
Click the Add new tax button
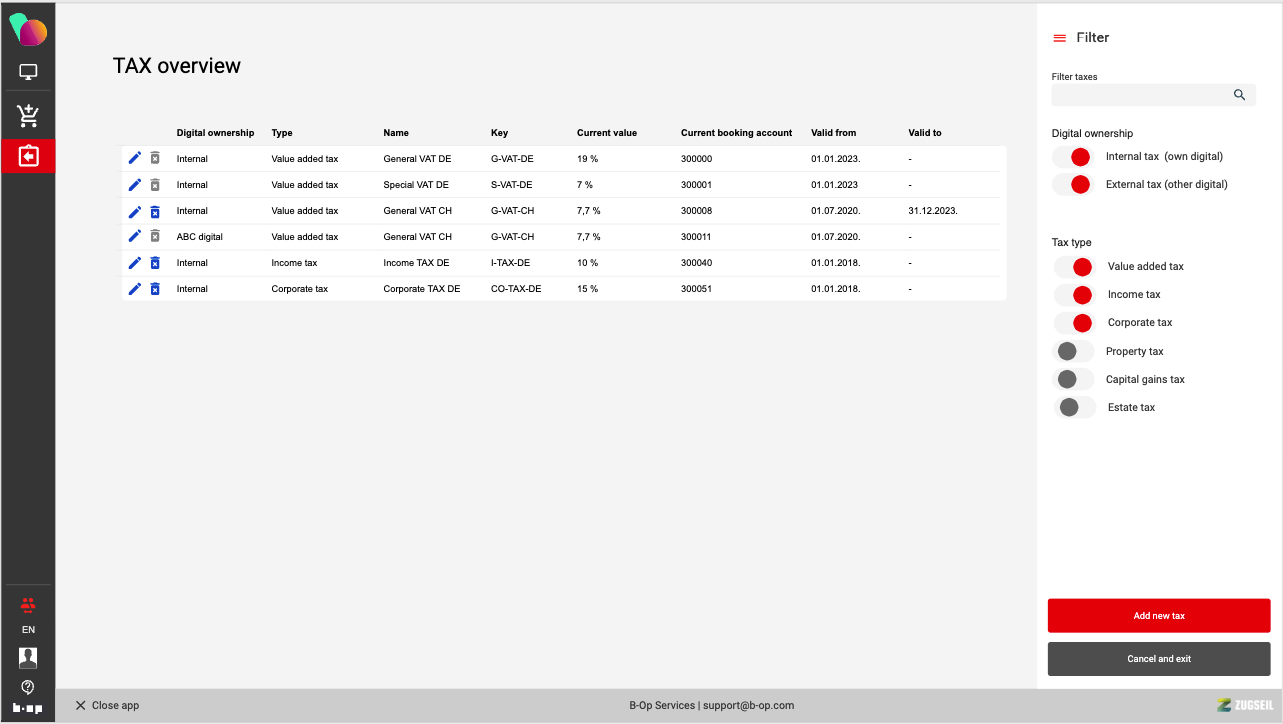(1158, 616)
